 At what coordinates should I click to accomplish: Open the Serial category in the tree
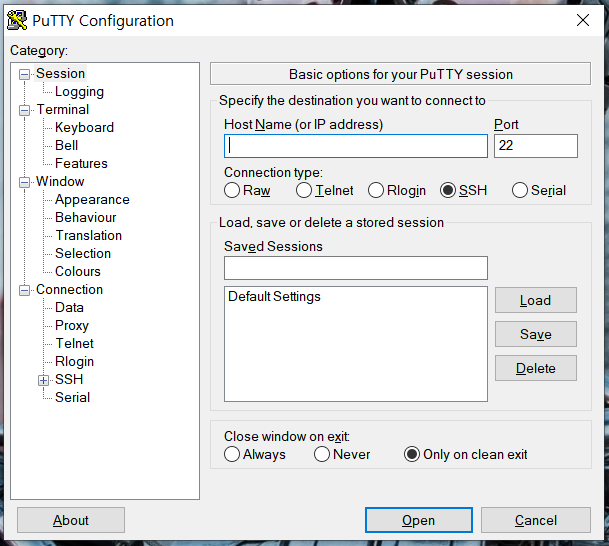[x=72, y=397]
